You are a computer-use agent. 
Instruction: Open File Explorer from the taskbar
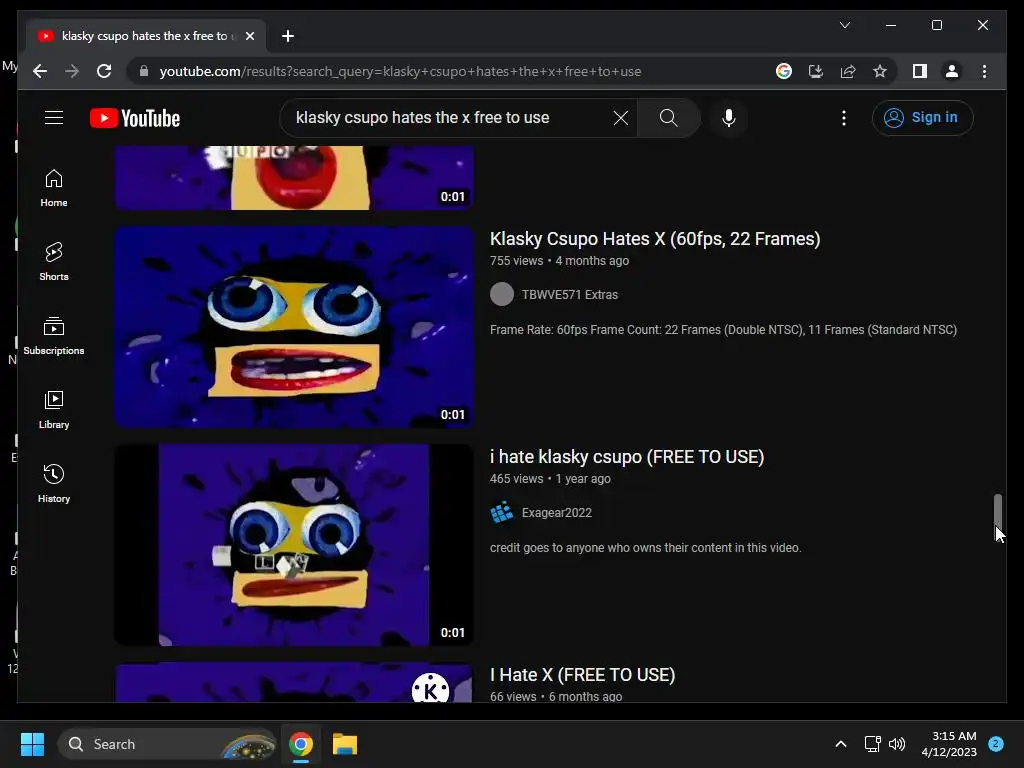pos(345,744)
